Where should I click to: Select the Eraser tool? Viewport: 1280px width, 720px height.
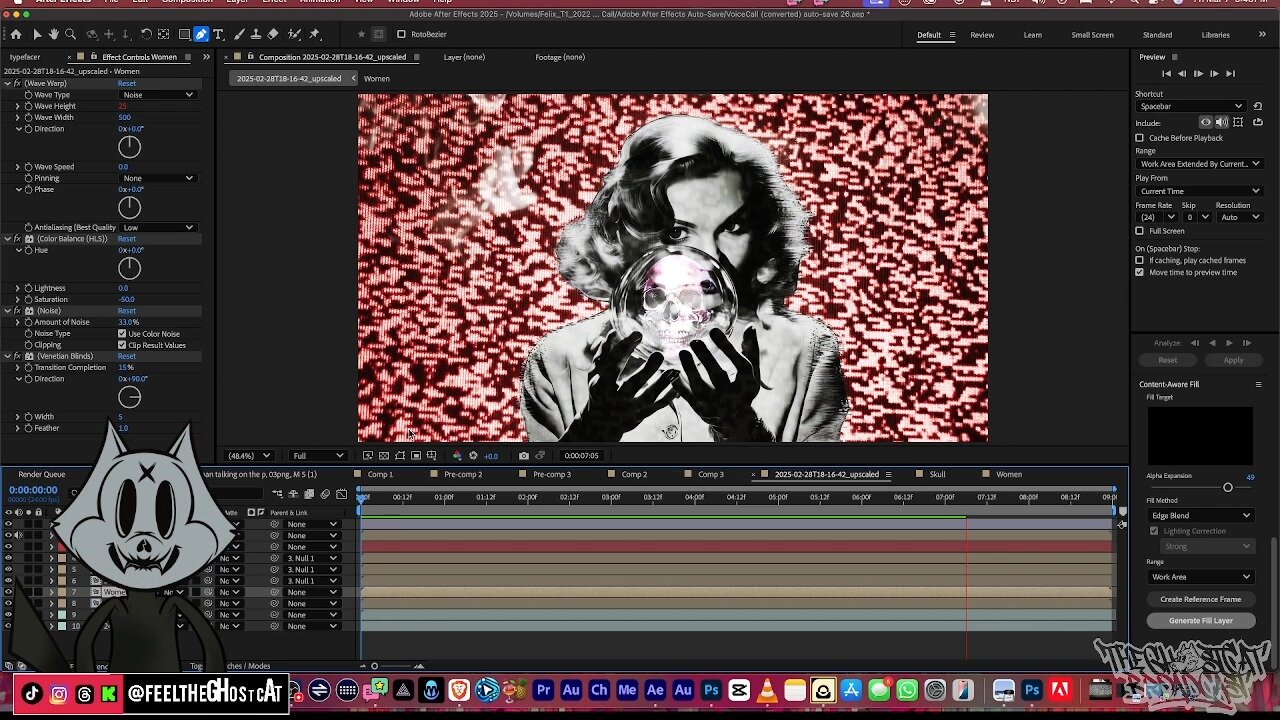point(273,34)
